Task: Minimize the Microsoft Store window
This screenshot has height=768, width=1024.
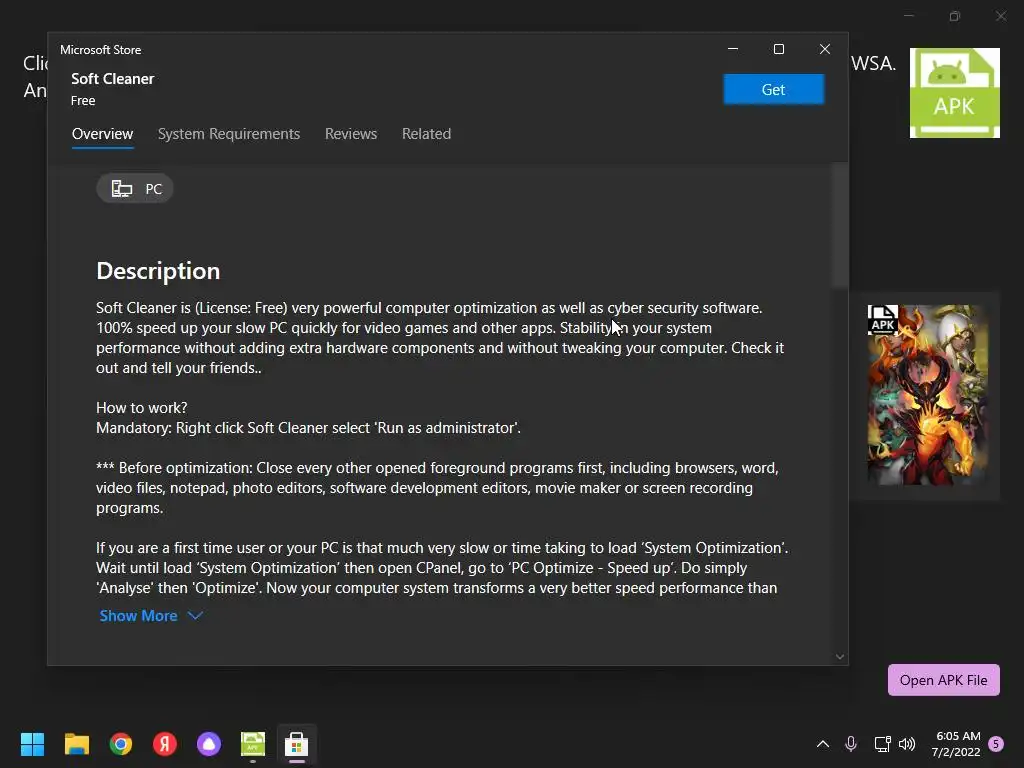Action: [733, 49]
